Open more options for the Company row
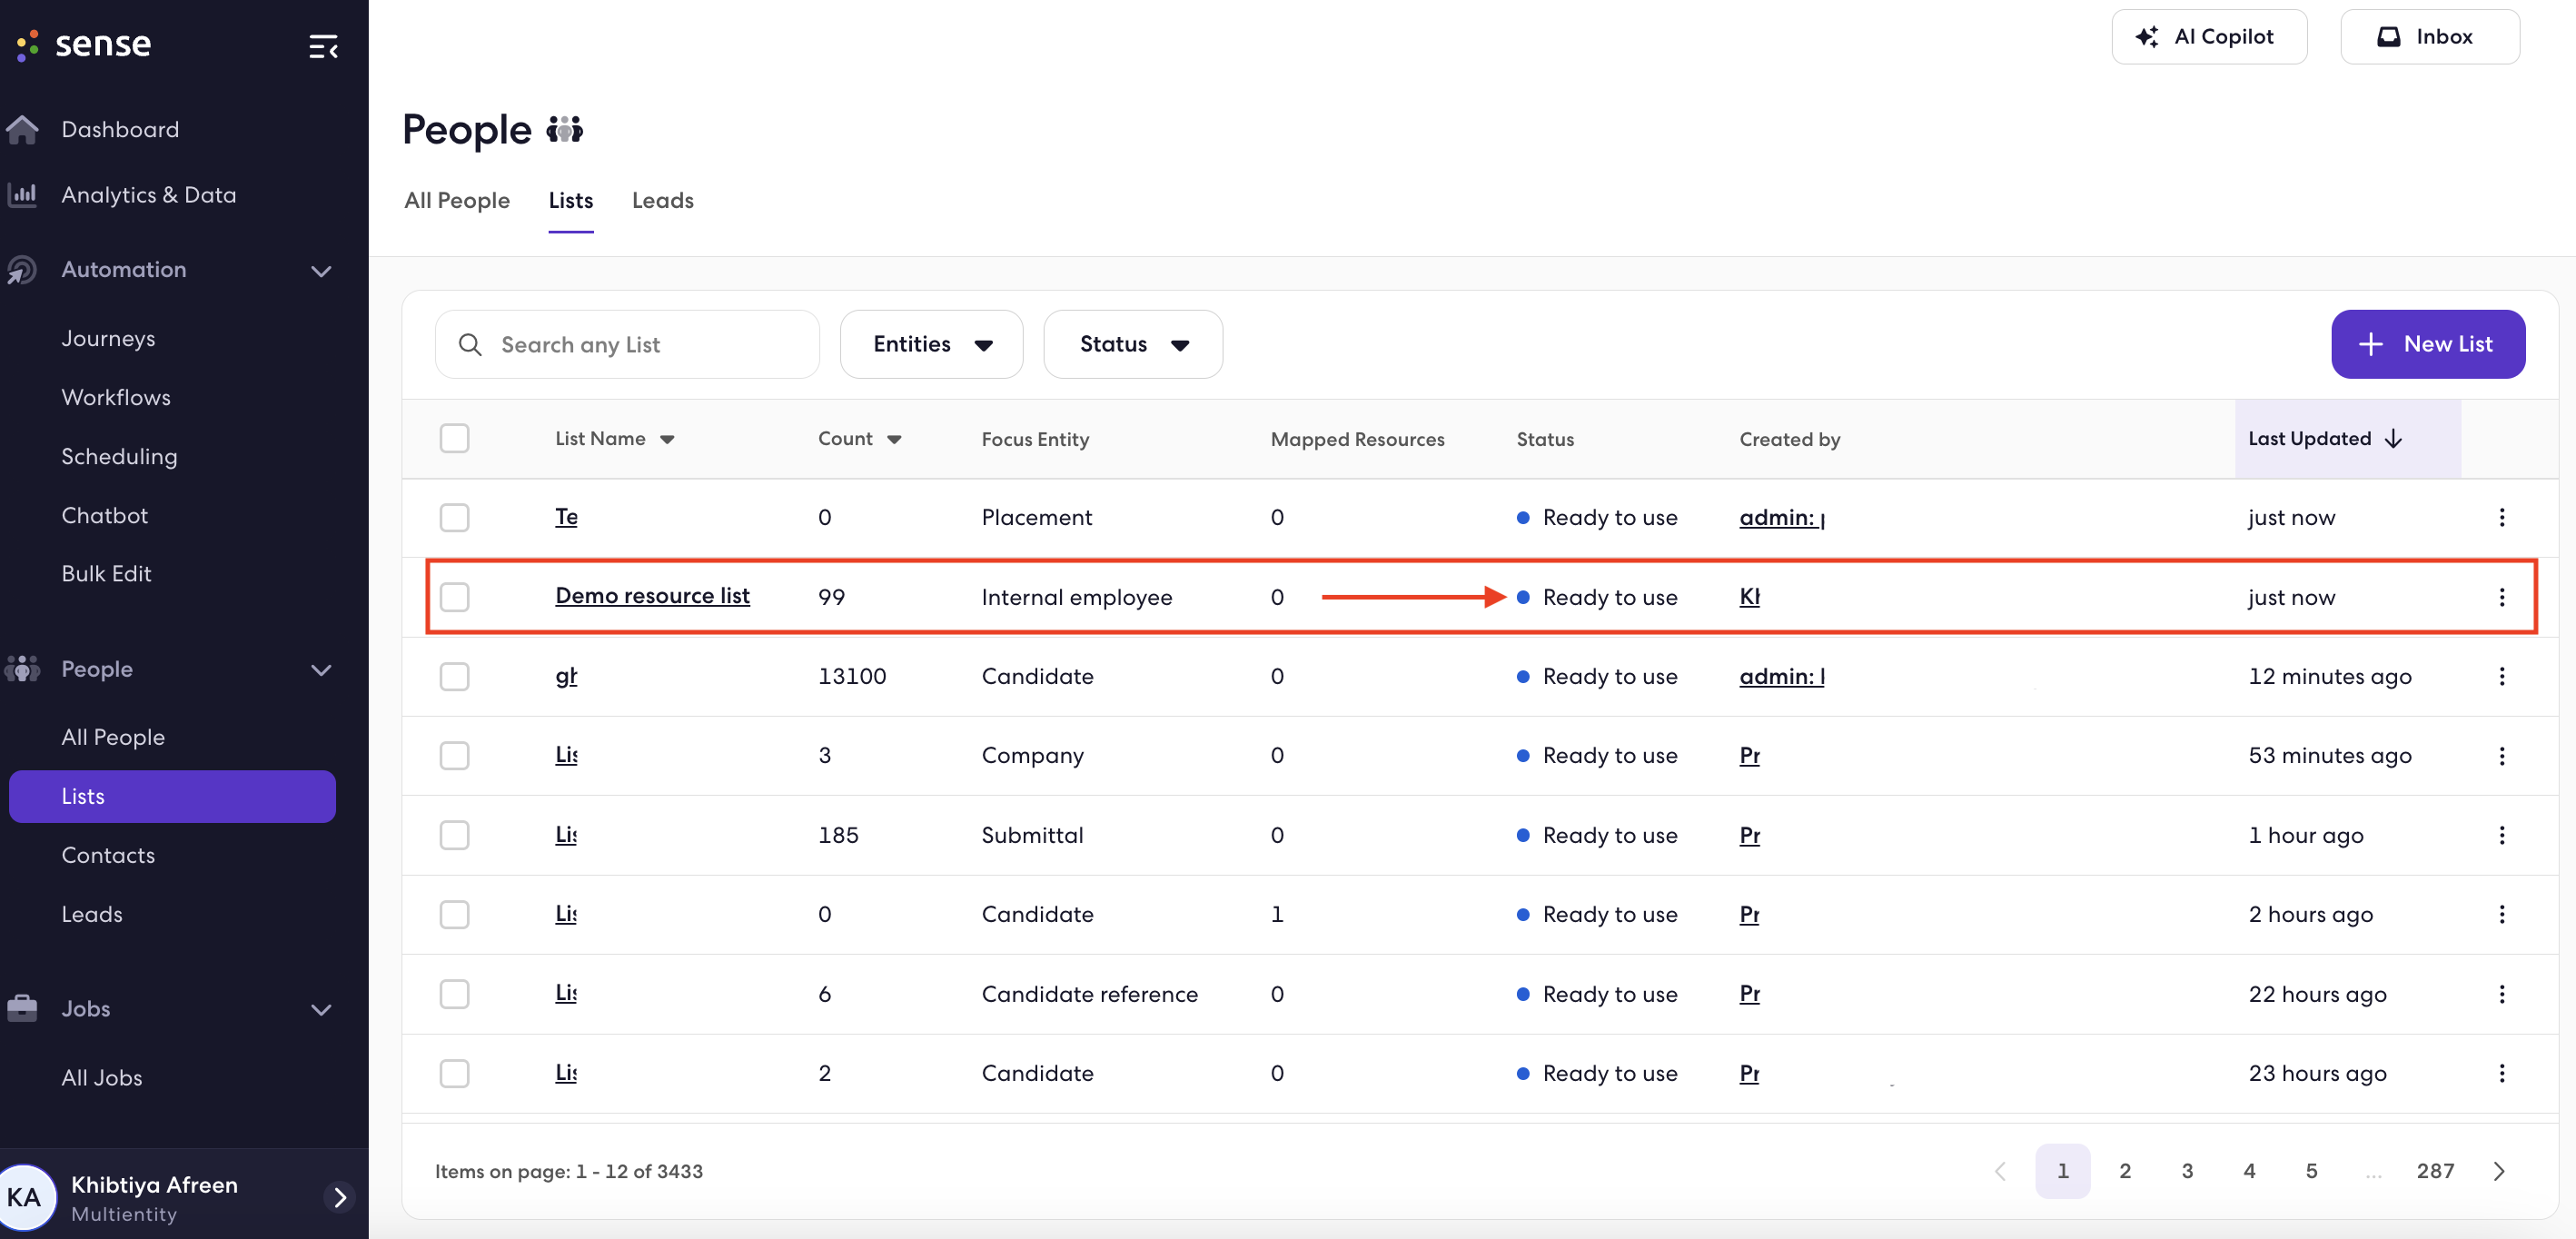This screenshot has width=2576, height=1239. coord(2501,756)
